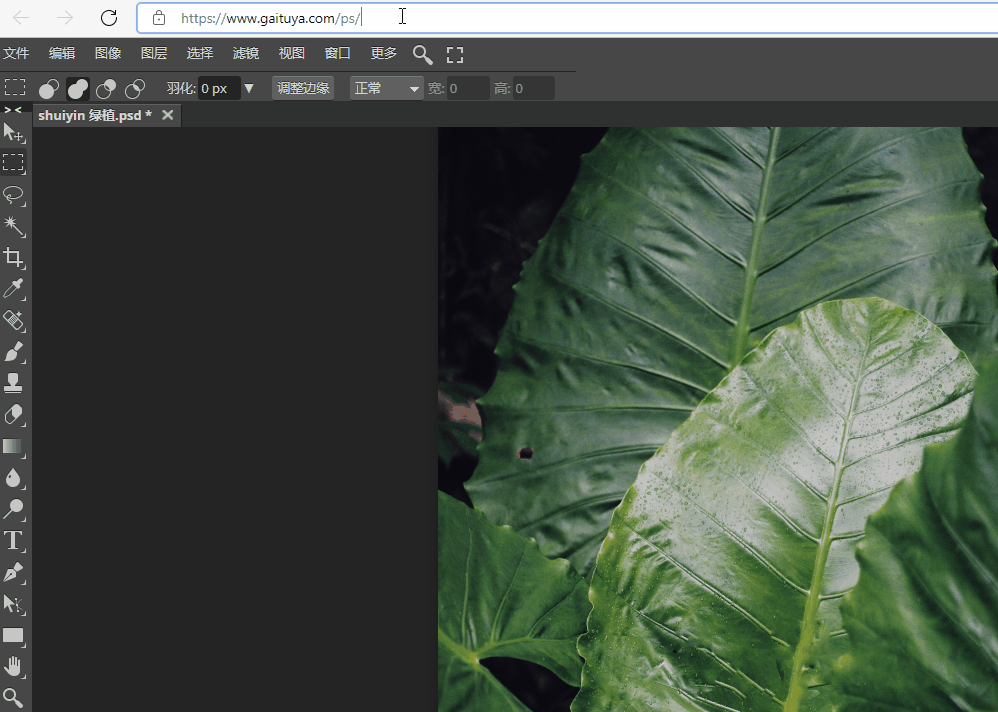Open the 滤镜 menu
The image size is (998, 712).
(245, 54)
